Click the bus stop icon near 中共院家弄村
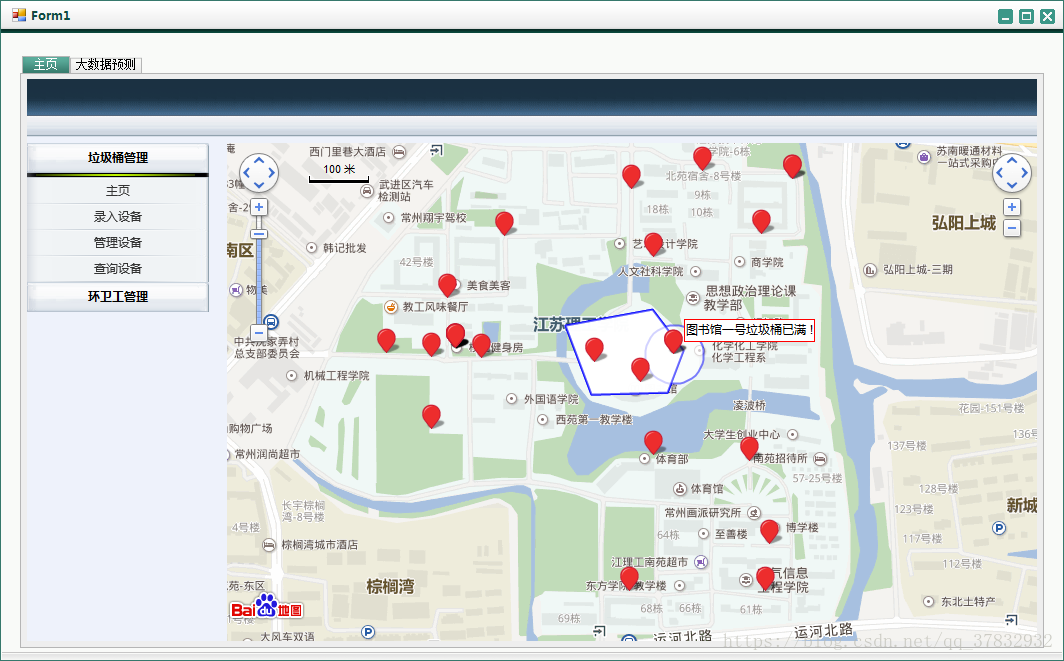The height and width of the screenshot is (661, 1064). click(271, 323)
